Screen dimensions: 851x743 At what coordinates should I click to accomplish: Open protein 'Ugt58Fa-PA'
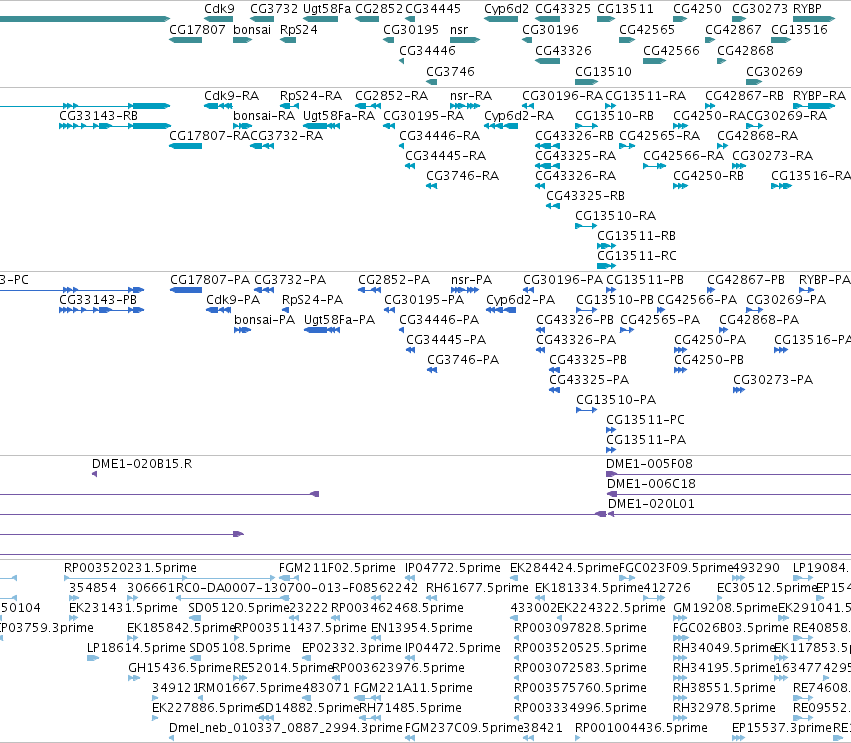point(339,320)
